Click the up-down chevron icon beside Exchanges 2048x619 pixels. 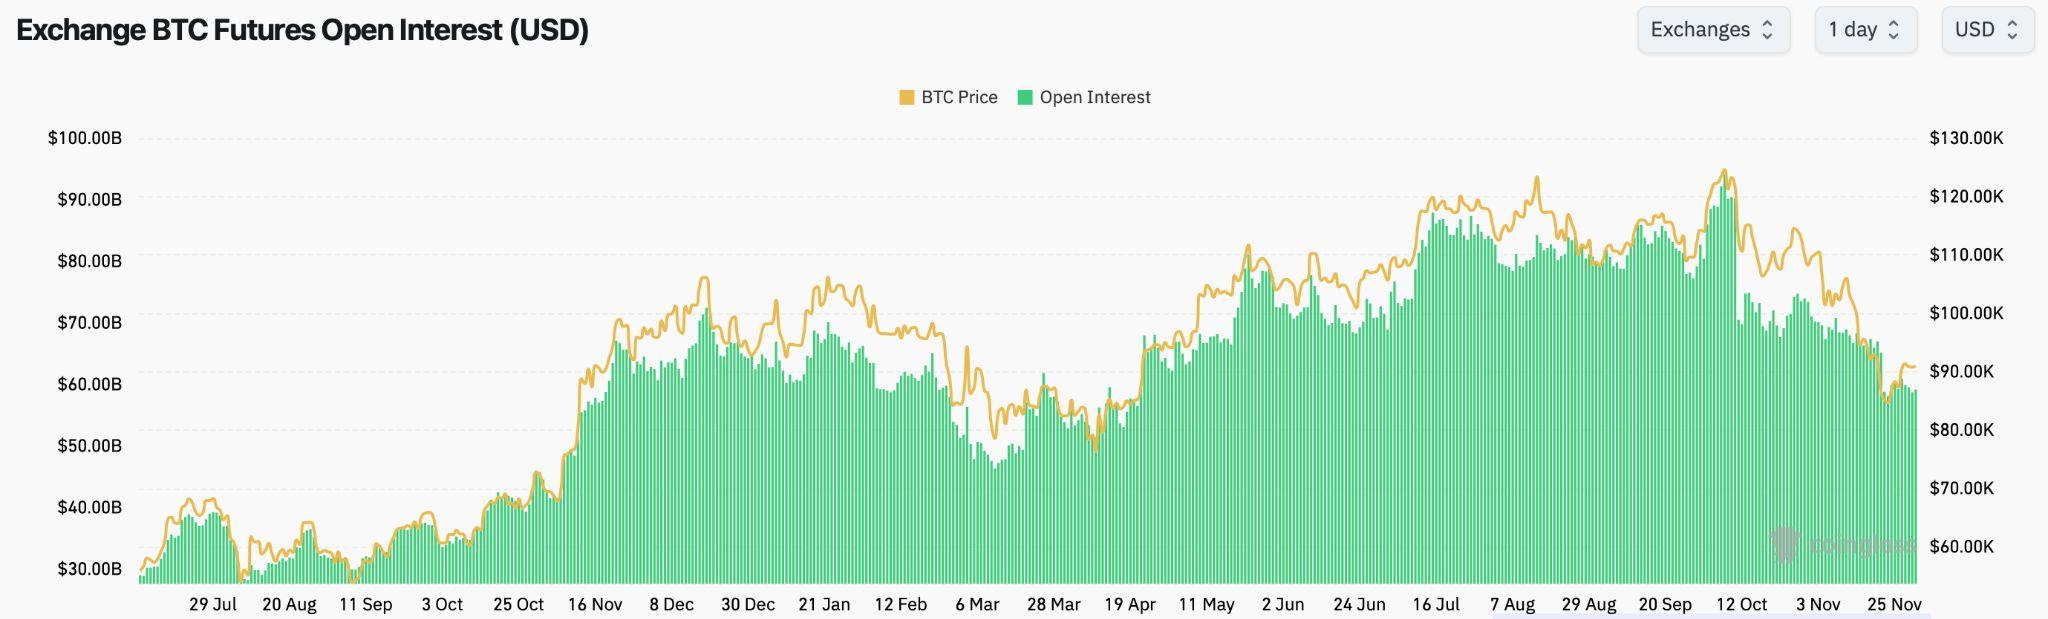tap(1767, 30)
